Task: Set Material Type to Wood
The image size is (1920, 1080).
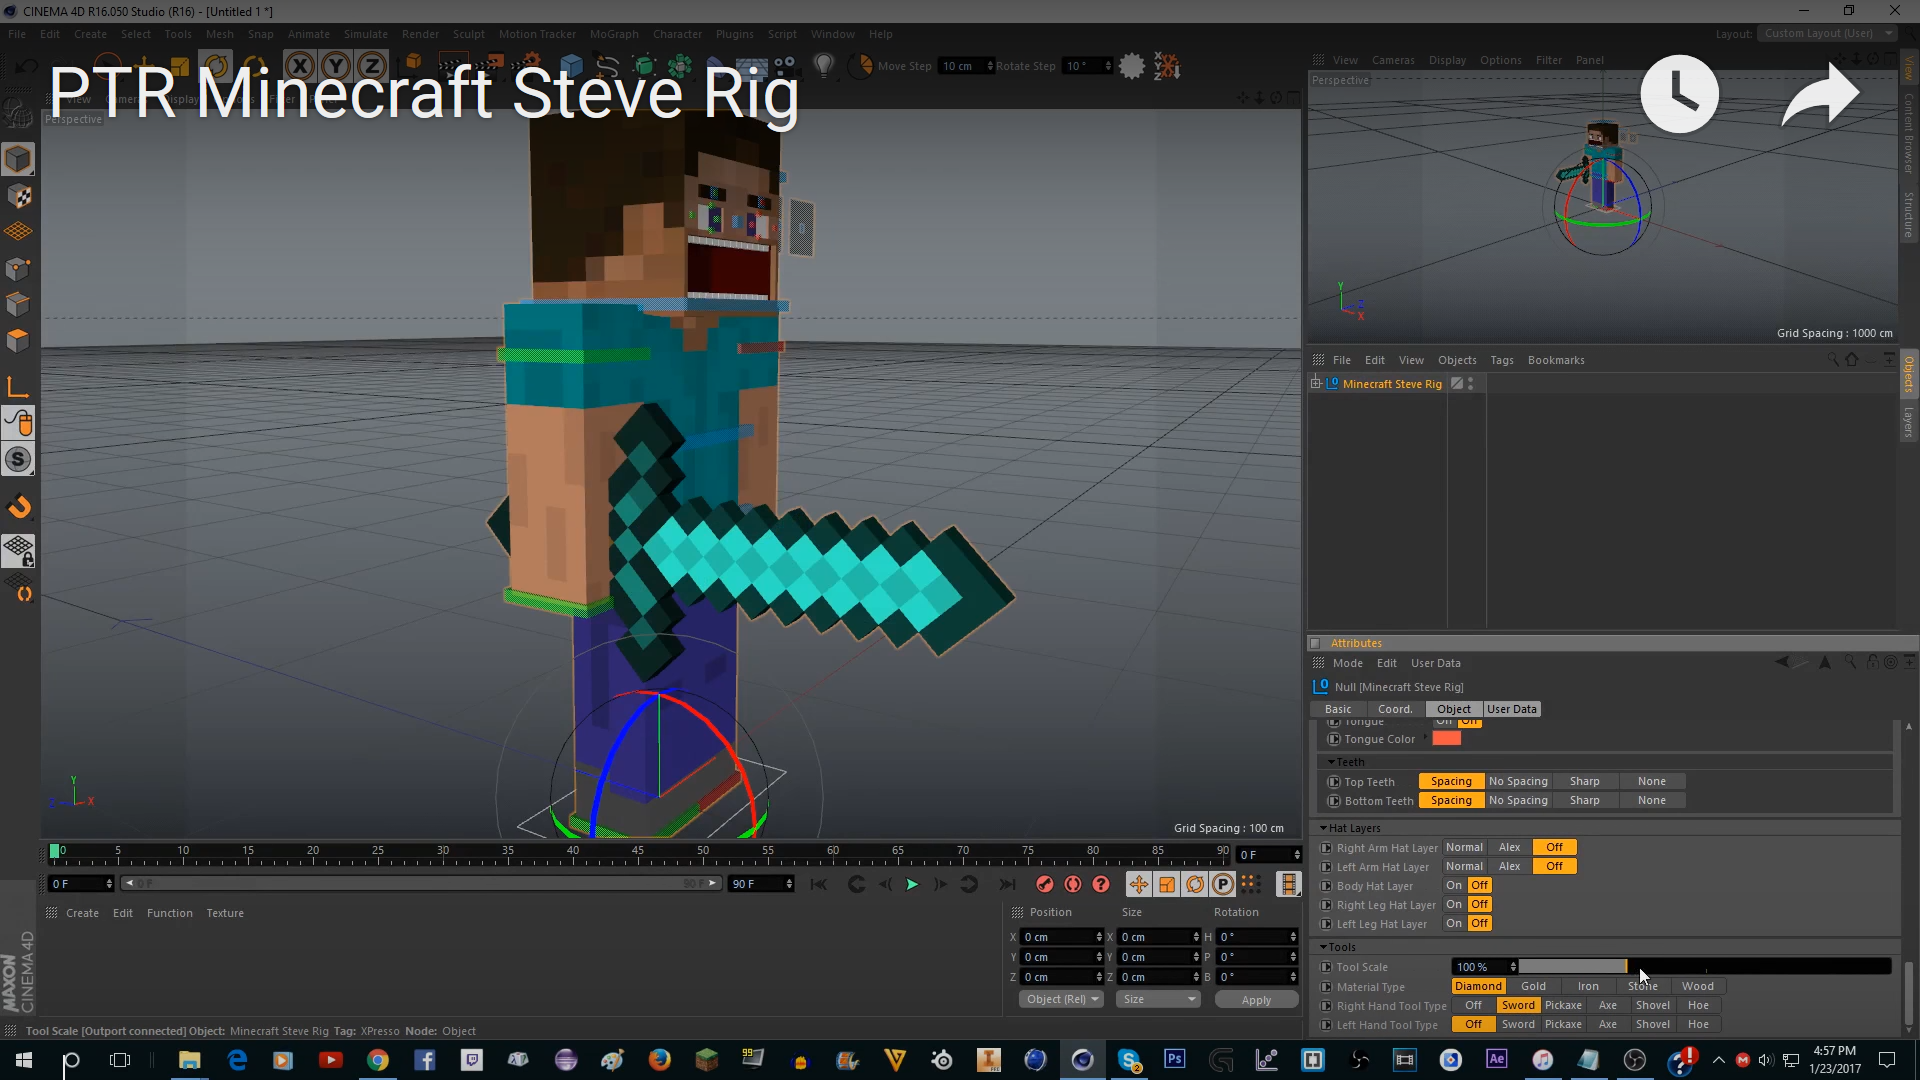Action: click(1697, 986)
